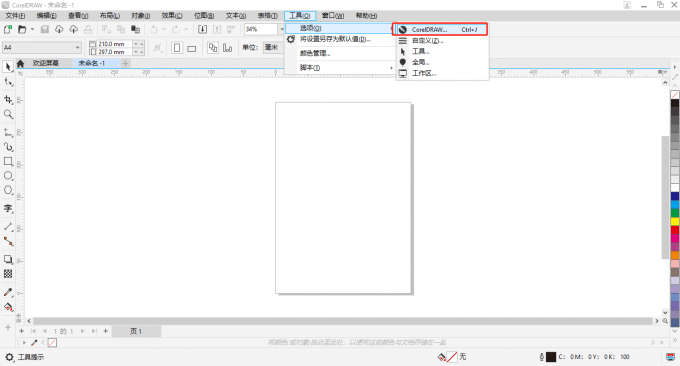Open the zoom level 34% dropdown
Image resolution: width=680 pixels, height=366 pixels.
click(282, 29)
